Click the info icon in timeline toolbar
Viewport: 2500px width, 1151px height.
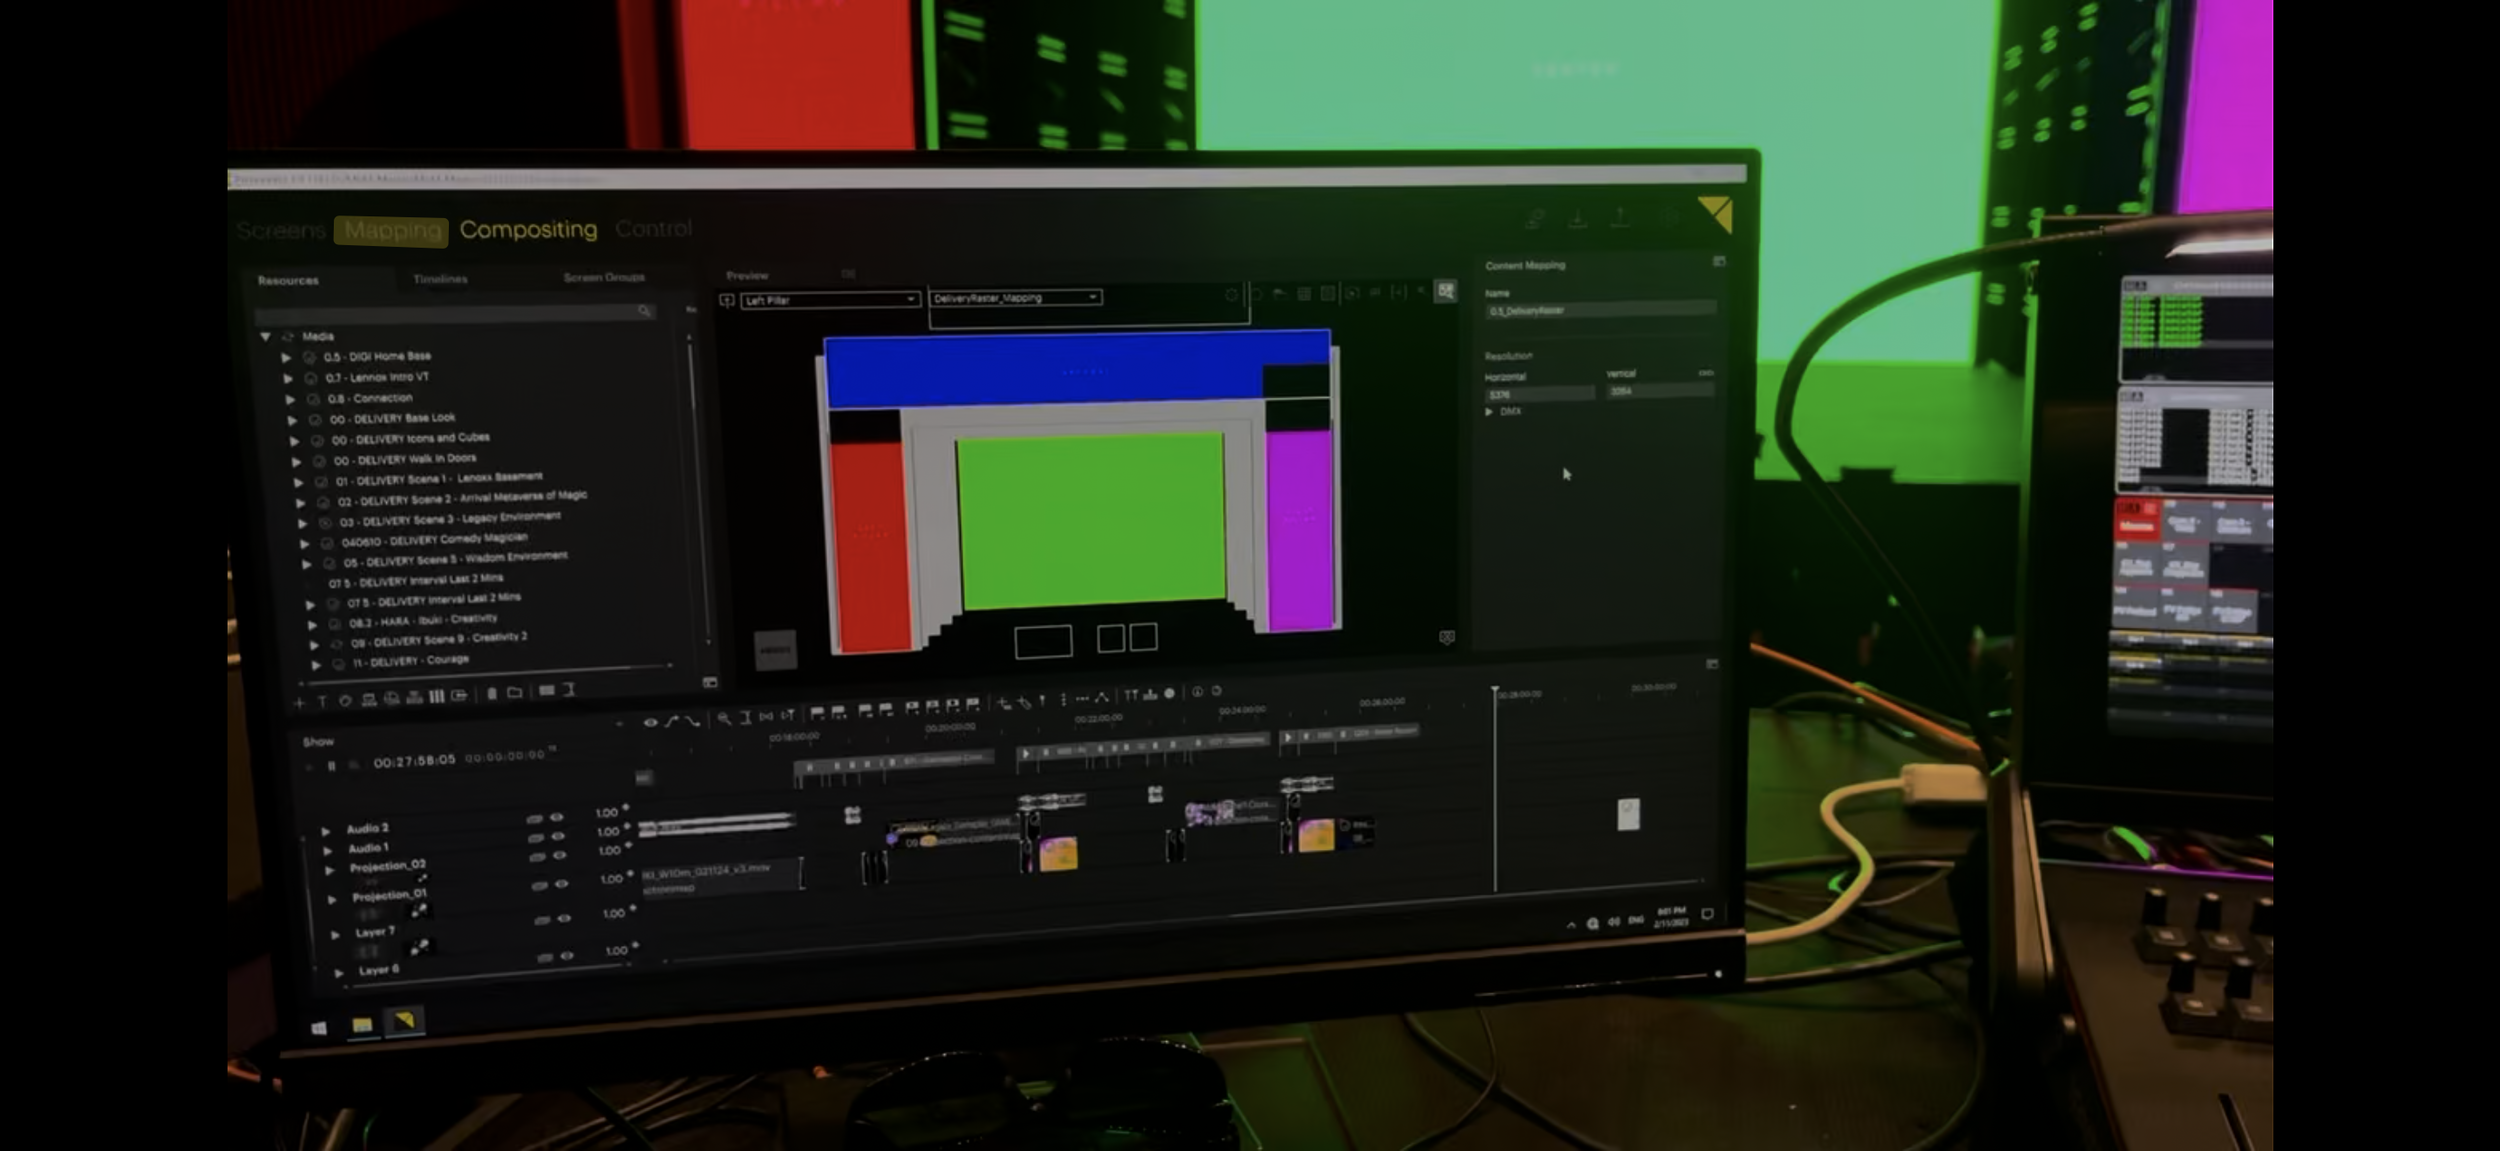[1197, 692]
